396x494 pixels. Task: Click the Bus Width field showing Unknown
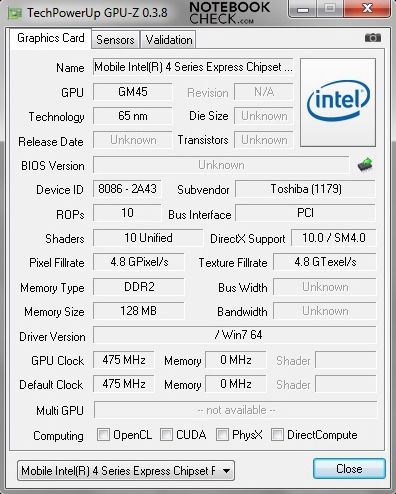point(325,287)
